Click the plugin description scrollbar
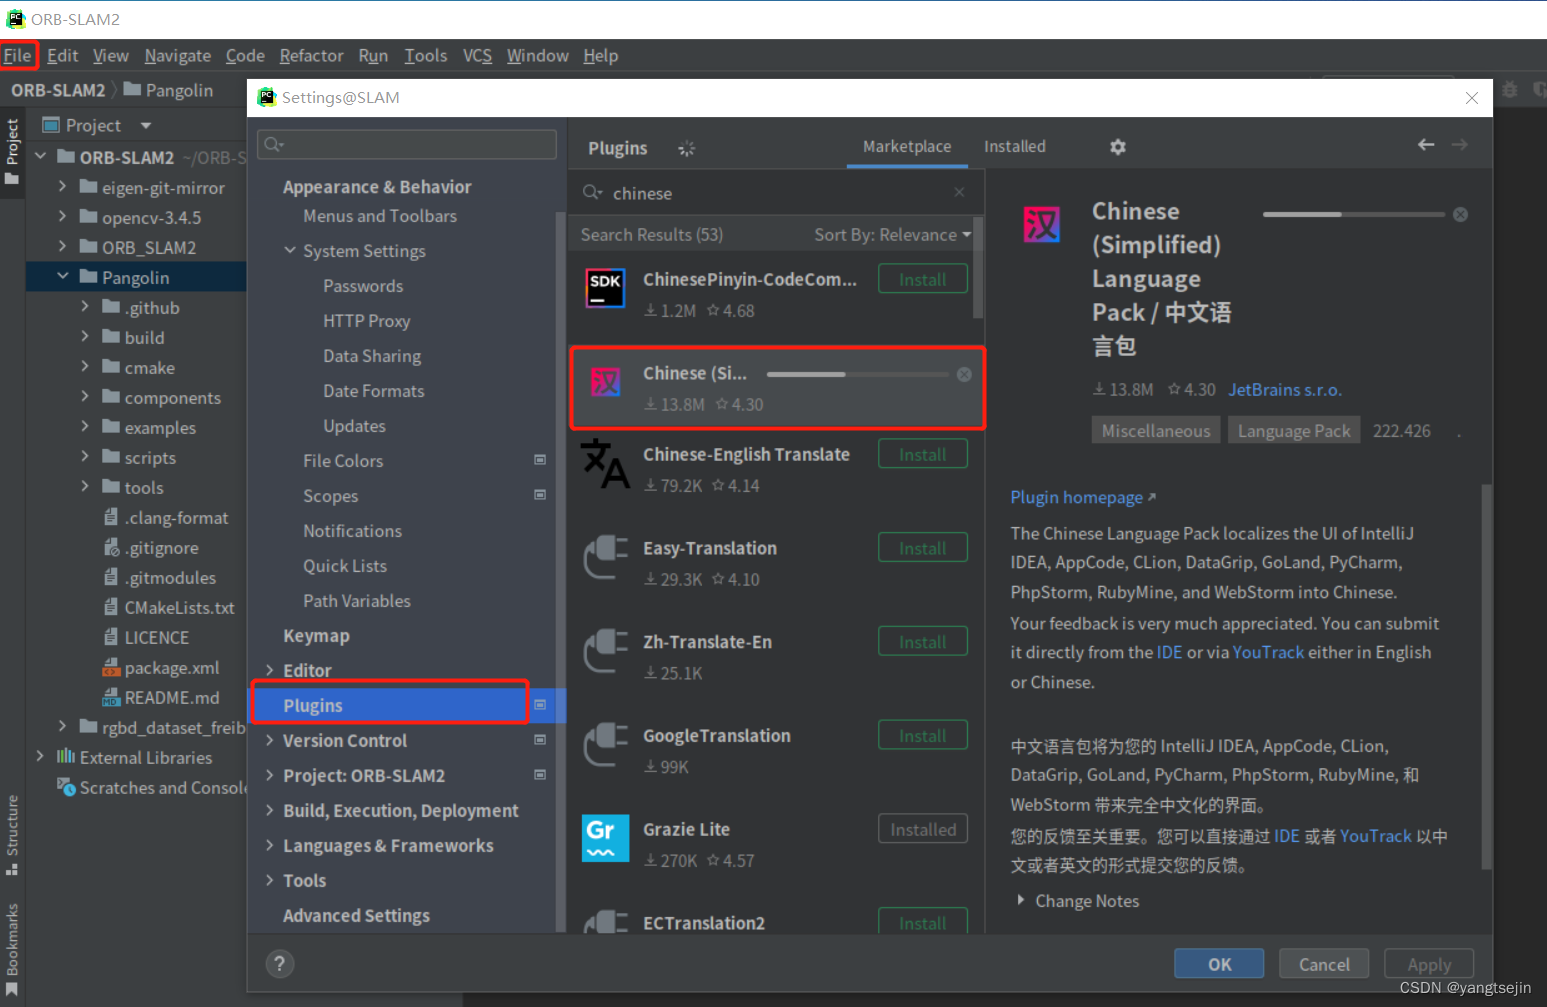1547x1007 pixels. (x=1486, y=676)
